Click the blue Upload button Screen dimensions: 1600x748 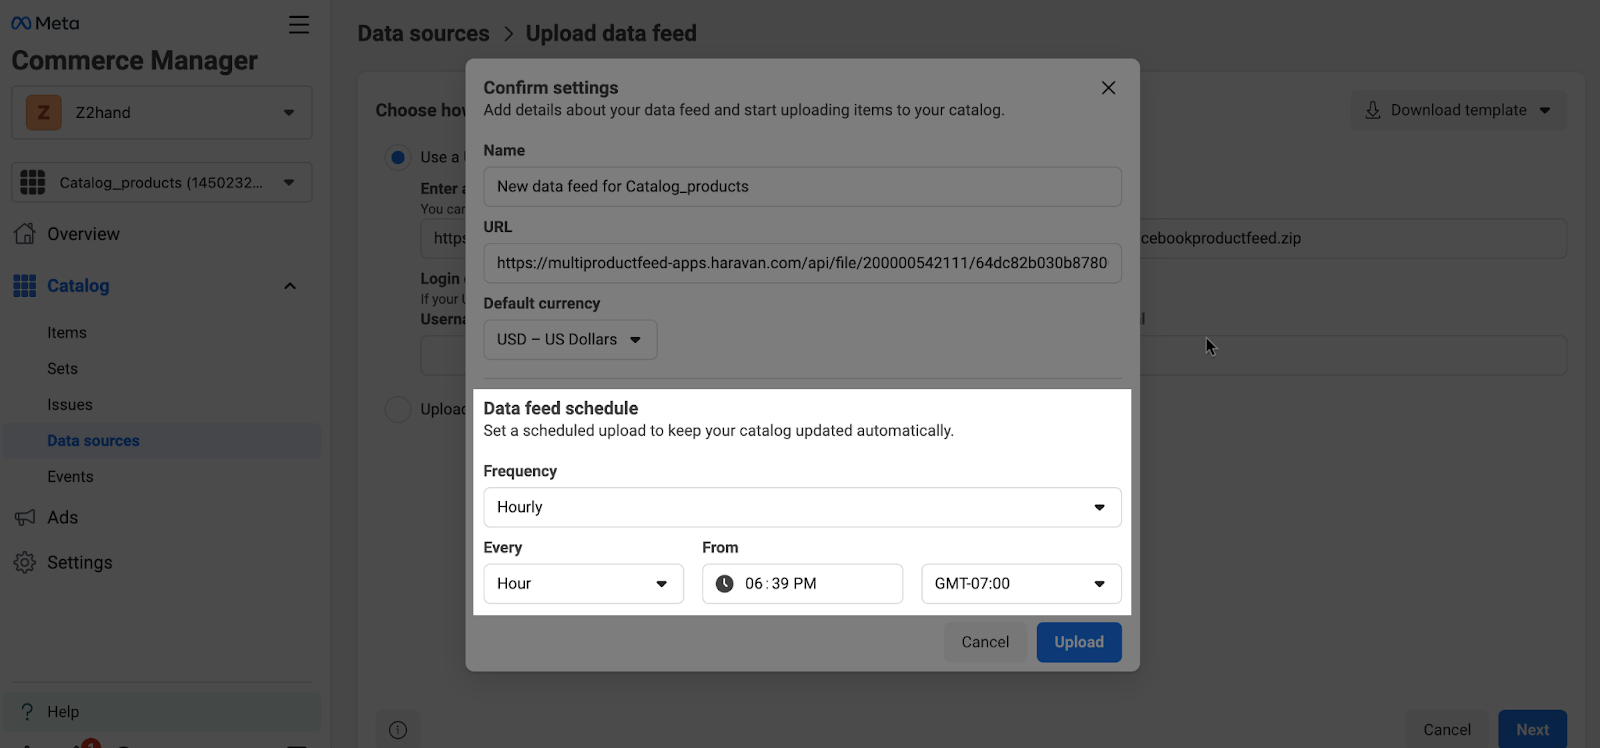click(1078, 642)
